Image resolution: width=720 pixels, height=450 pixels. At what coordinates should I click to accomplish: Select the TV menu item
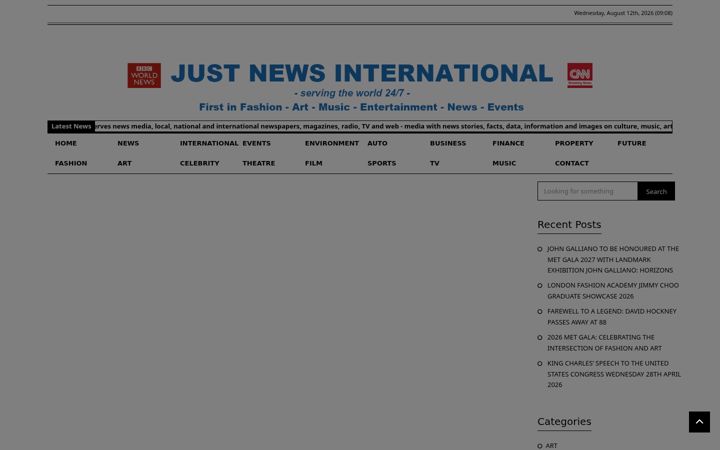434,163
